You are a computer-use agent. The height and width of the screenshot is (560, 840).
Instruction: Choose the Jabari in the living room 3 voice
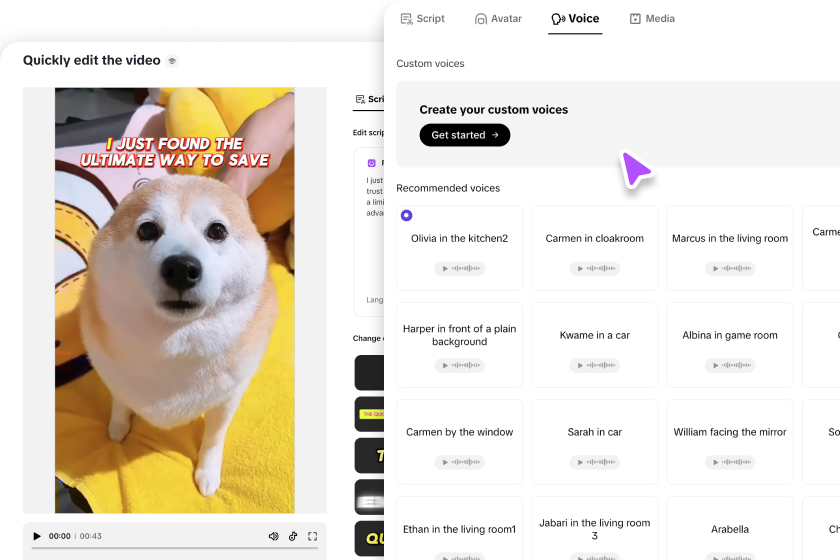pos(595,528)
